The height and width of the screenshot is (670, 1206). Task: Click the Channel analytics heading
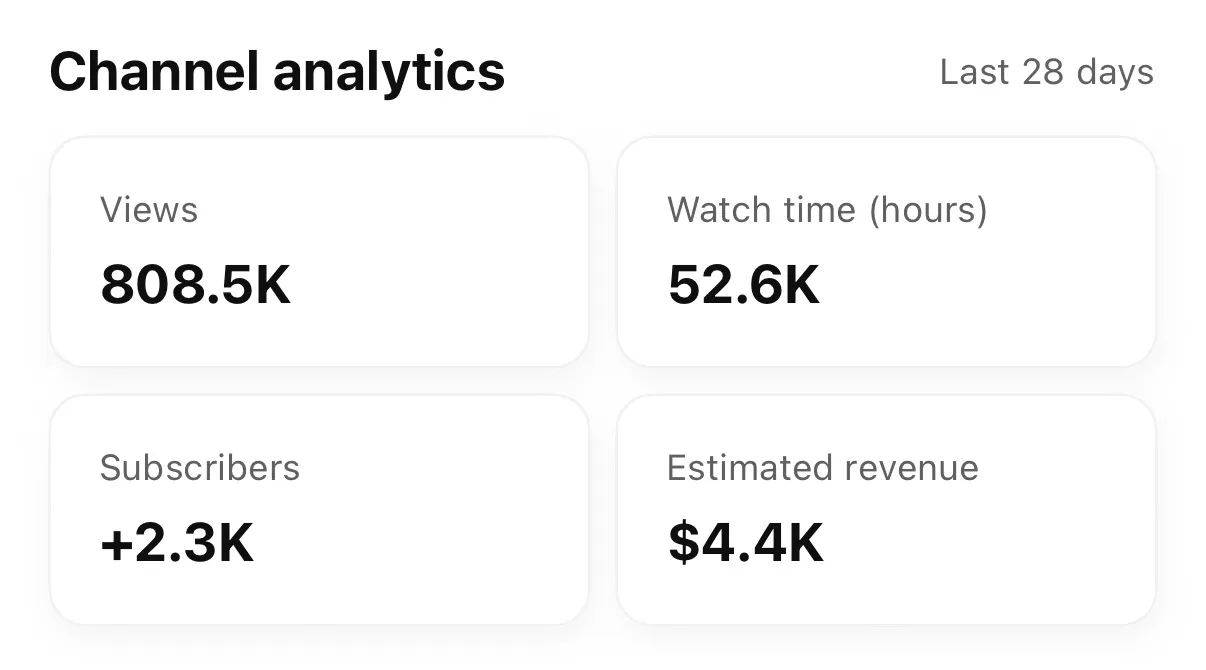[x=279, y=70]
